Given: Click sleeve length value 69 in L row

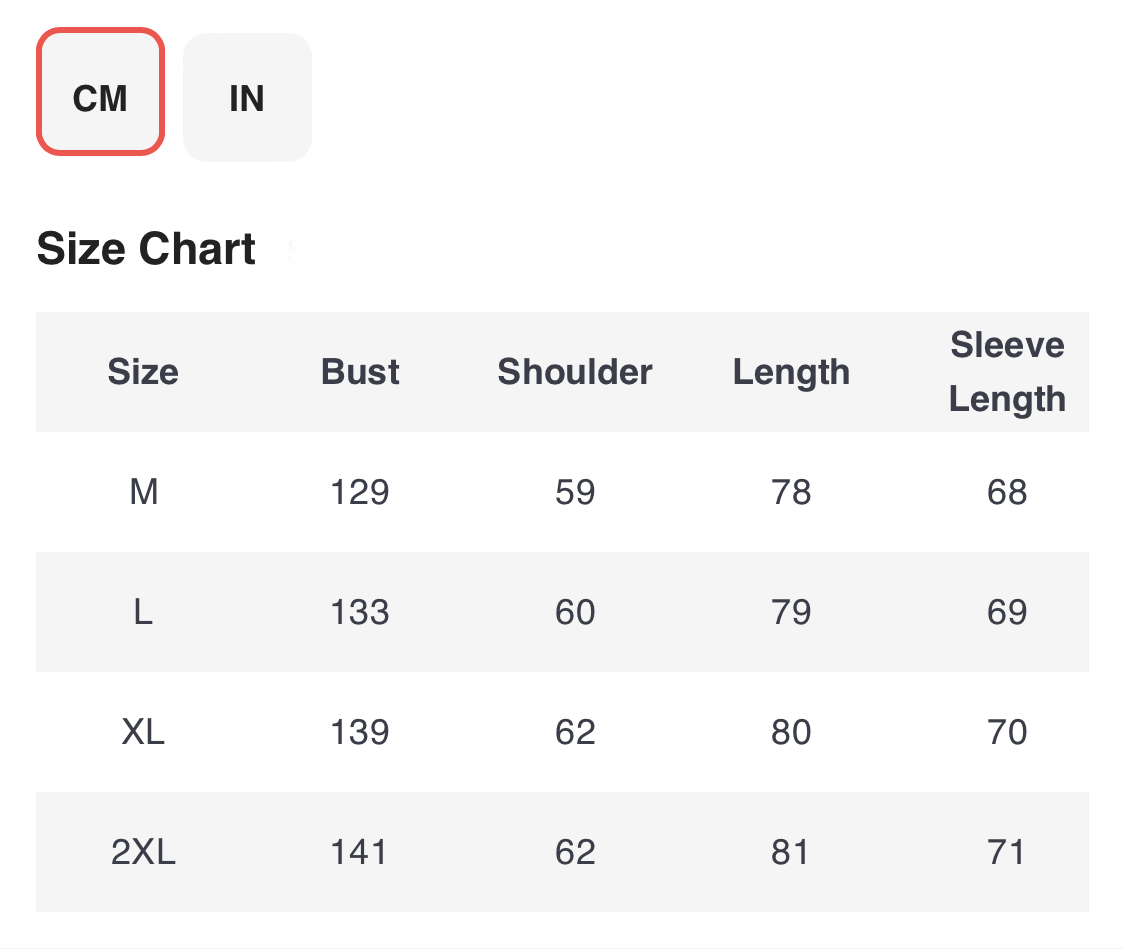Looking at the screenshot, I should (x=1007, y=612).
